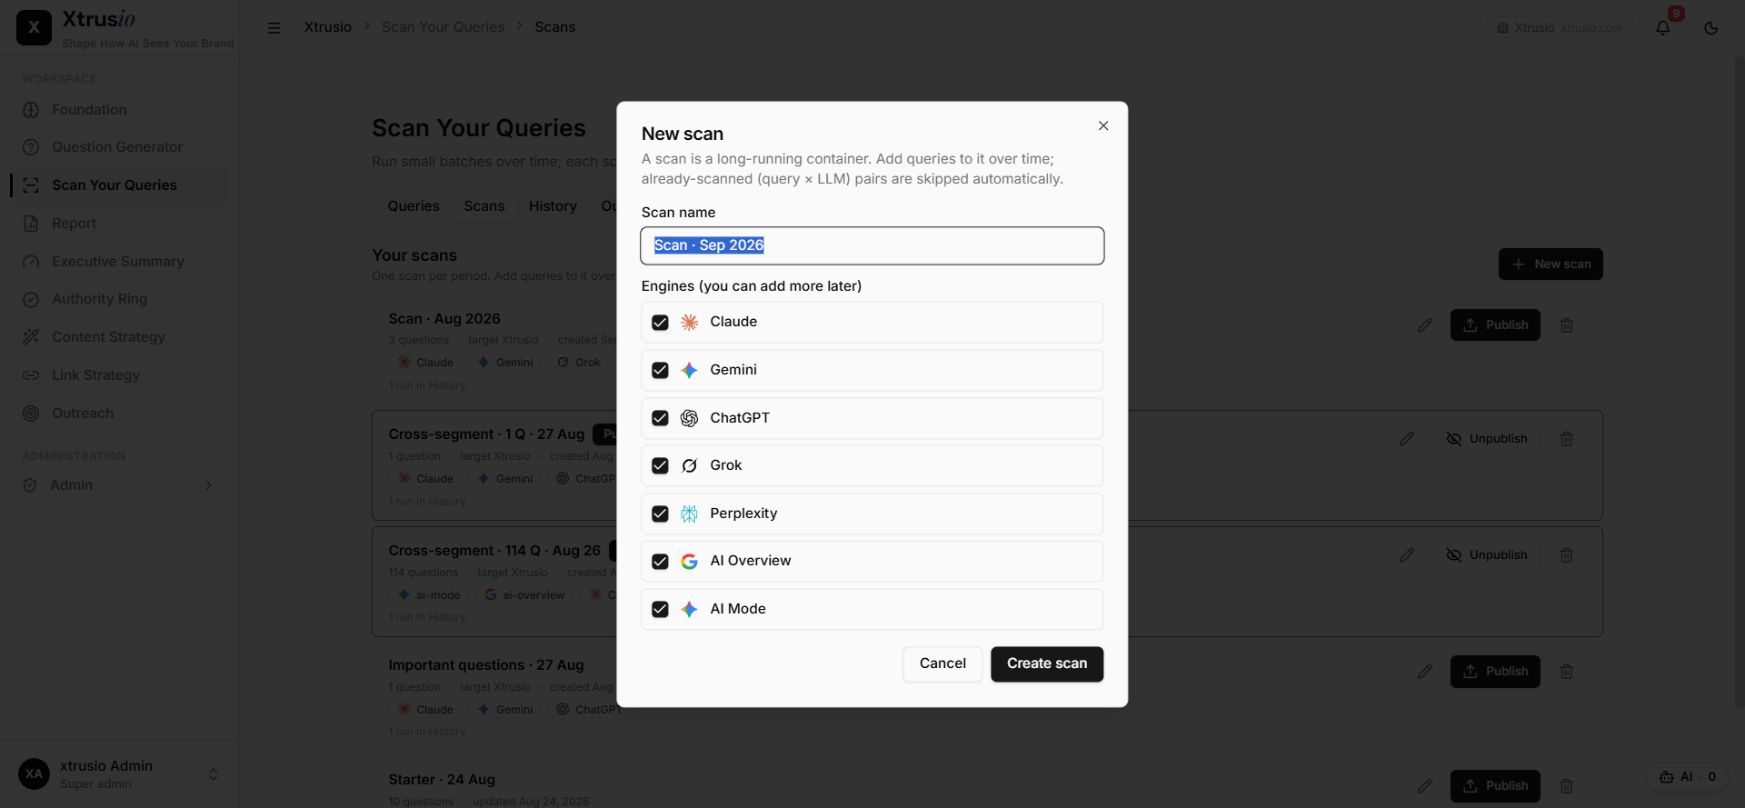Click the New scan button on page
Image resolution: width=1745 pixels, height=808 pixels.
(x=1550, y=264)
